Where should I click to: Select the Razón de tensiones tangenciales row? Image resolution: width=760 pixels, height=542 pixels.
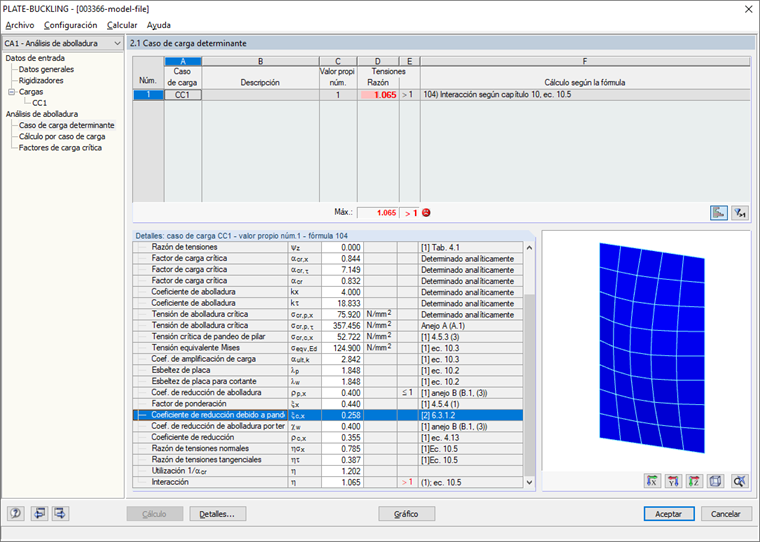pos(328,460)
